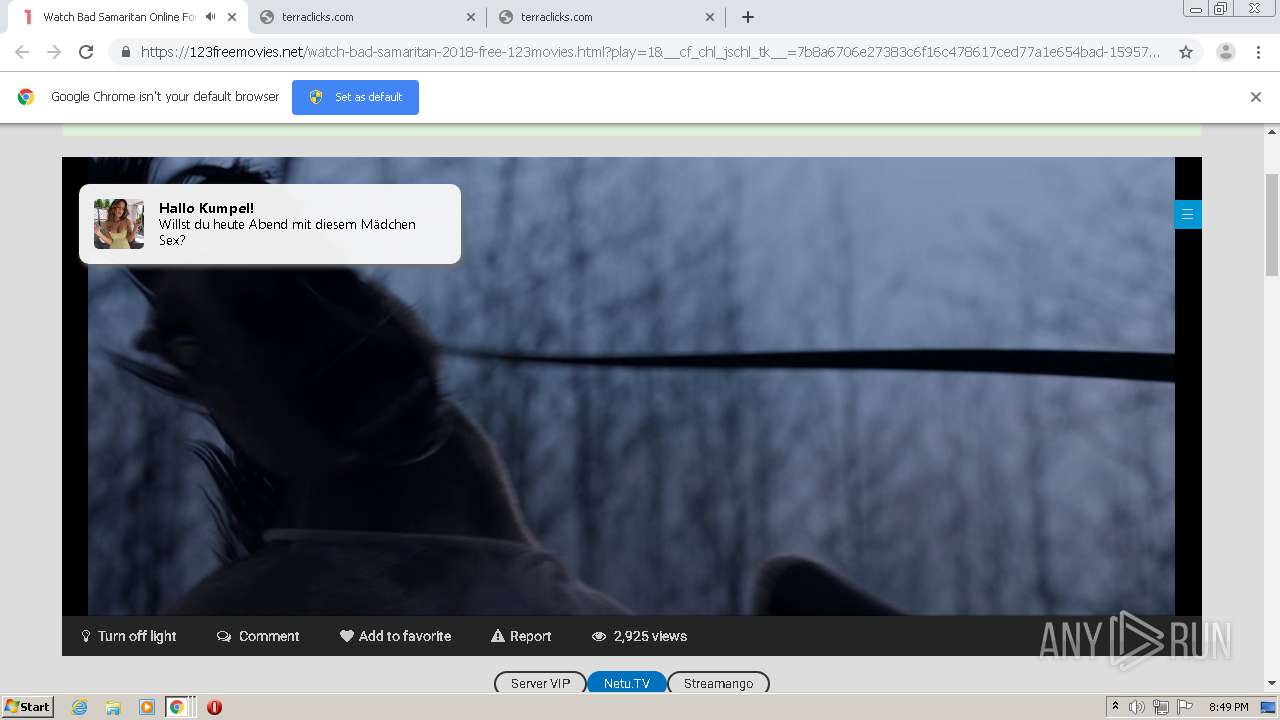Image resolution: width=1280 pixels, height=720 pixels.
Task: Switch to the second terraclicks.com tab
Action: pos(607,17)
